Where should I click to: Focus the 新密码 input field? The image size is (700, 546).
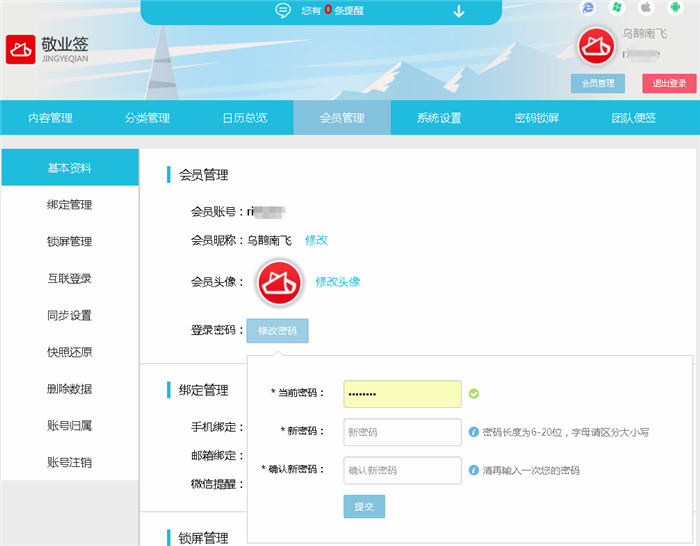[x=401, y=432]
